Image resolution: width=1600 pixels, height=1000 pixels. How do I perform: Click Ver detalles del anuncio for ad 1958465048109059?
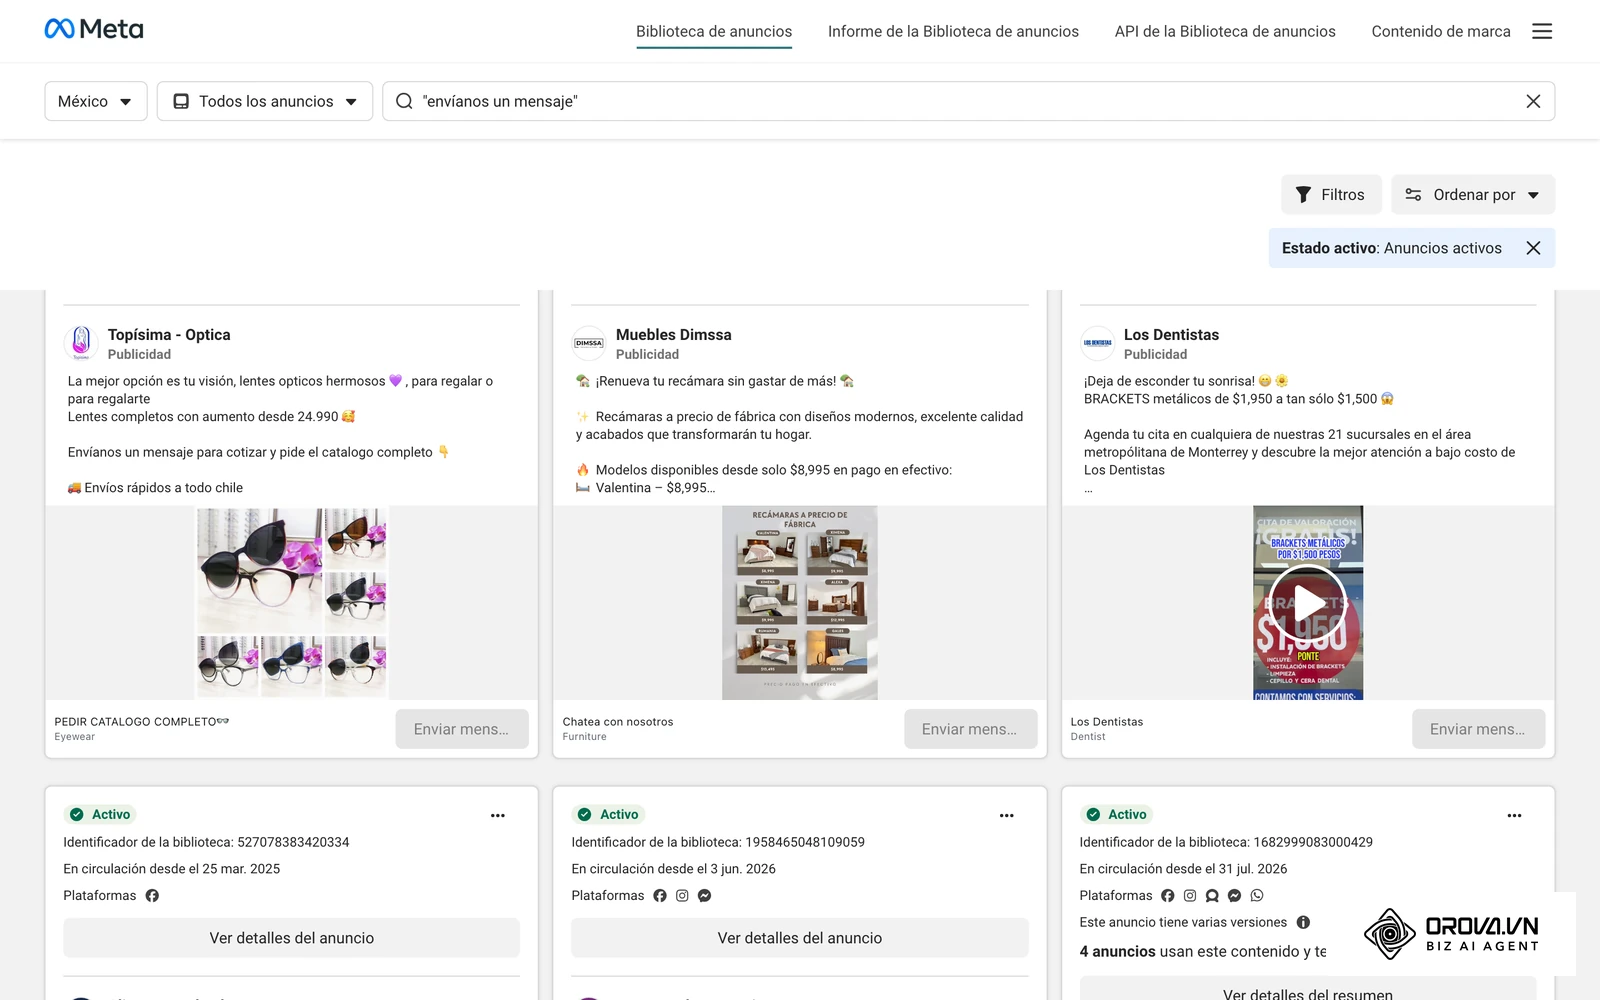coord(800,938)
